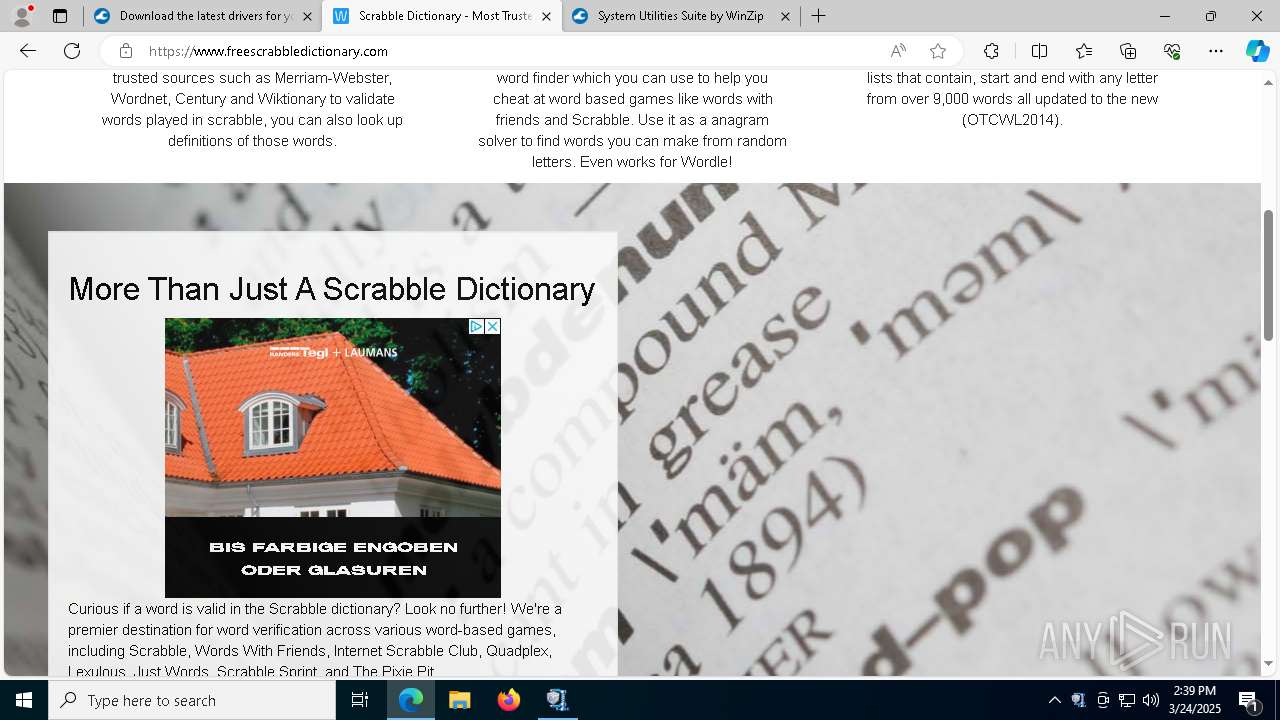Open the browser profile icon
The image size is (1280, 720).
click(x=22, y=16)
